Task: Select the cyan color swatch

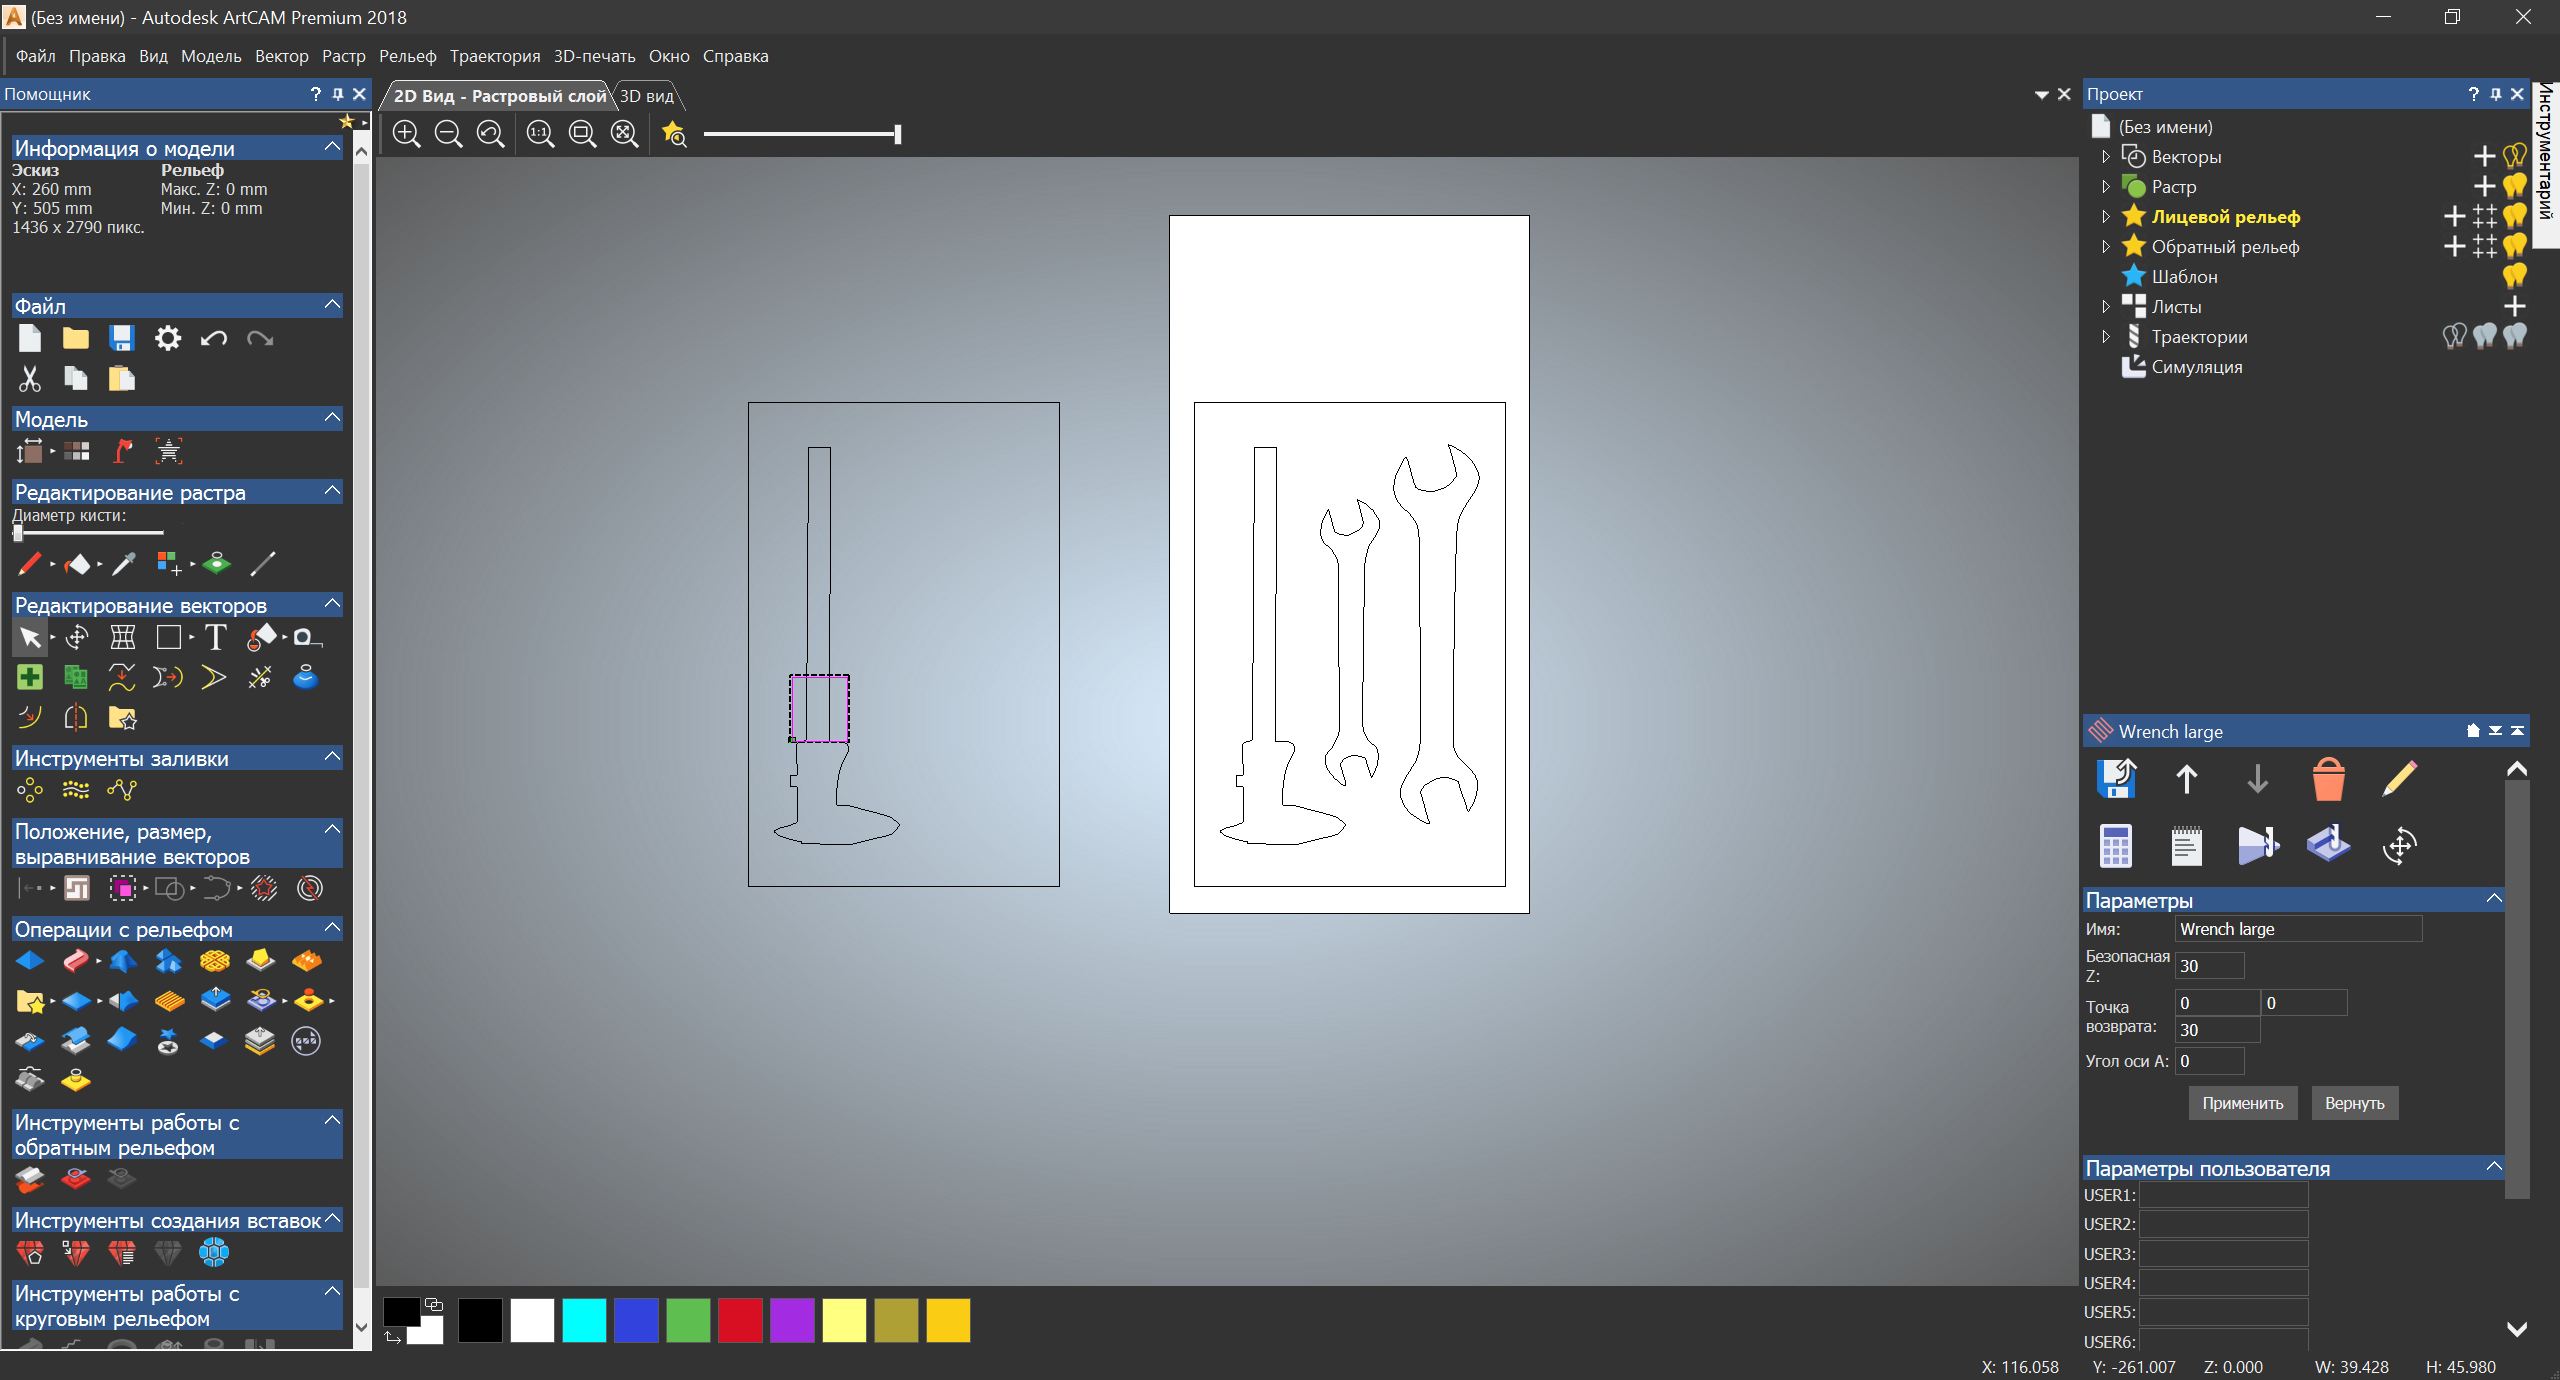Action: (x=584, y=1320)
